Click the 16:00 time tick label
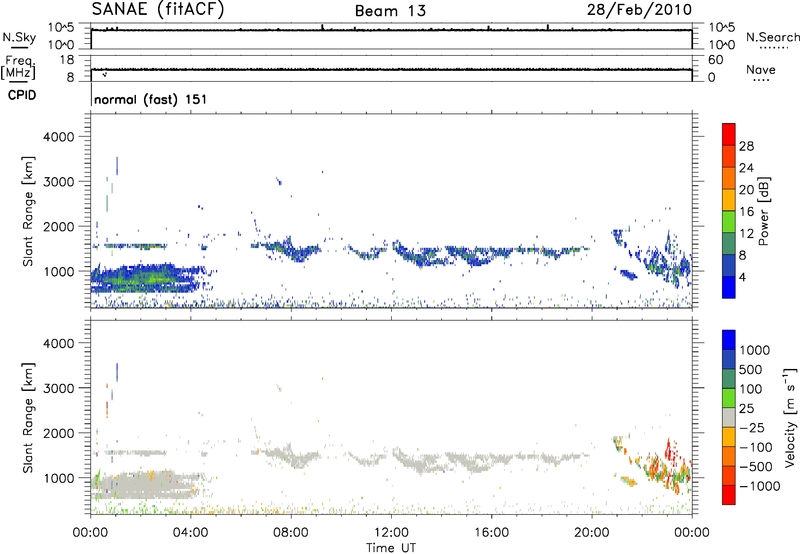This screenshot has height=554, width=800. click(x=491, y=533)
